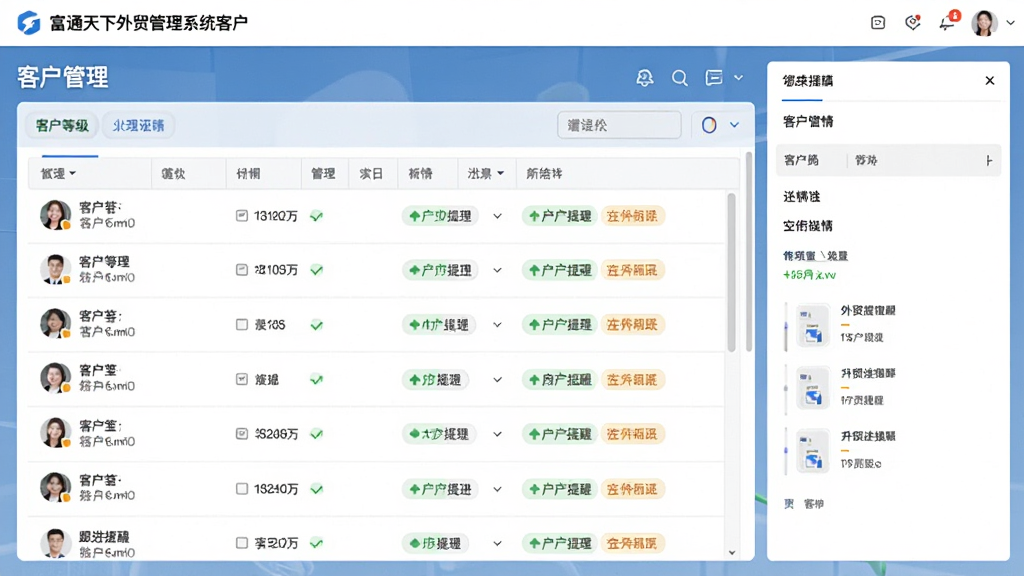The image size is (1024, 576).
Task: Click the orange tag in the 13240万 row
Action: point(632,488)
